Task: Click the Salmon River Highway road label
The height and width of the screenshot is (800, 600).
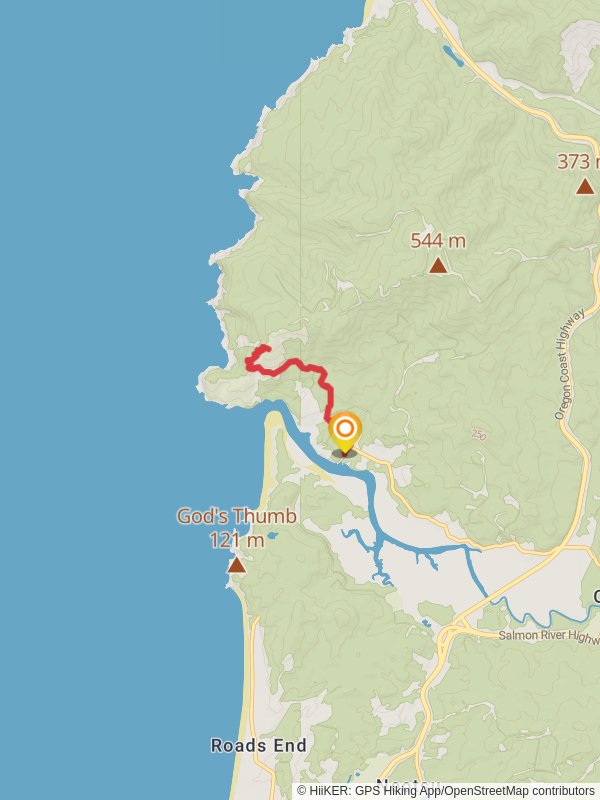Action: coord(549,636)
